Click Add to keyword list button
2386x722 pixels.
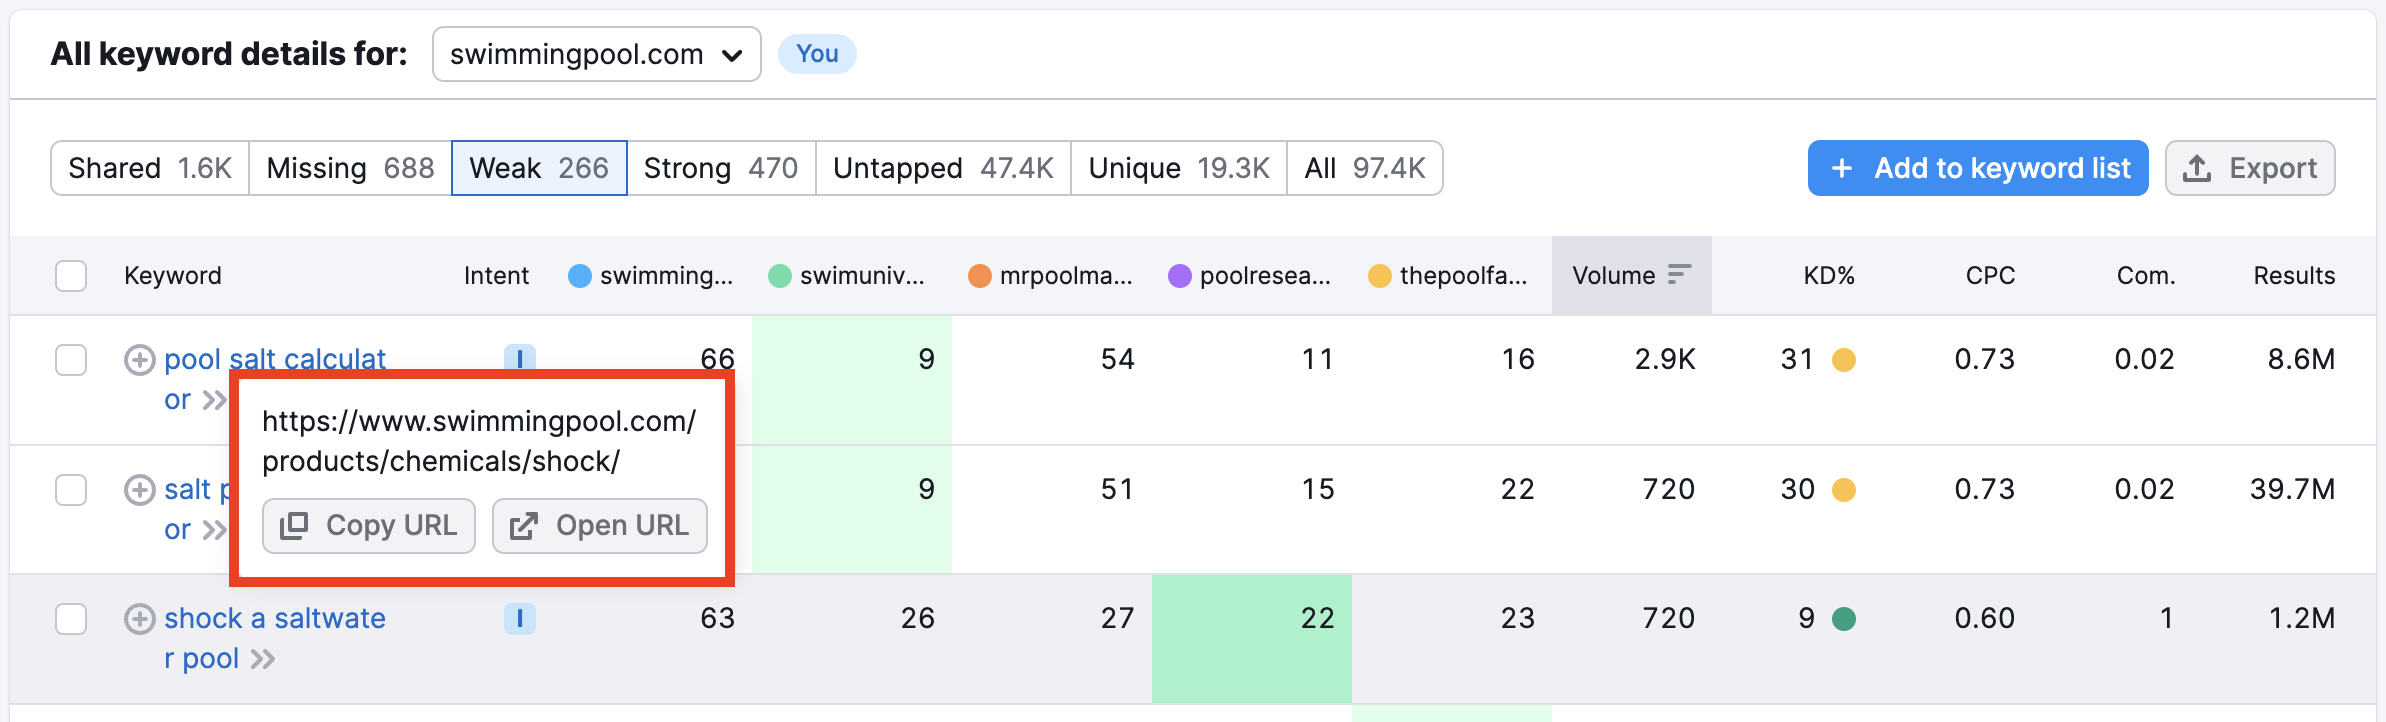click(1978, 168)
